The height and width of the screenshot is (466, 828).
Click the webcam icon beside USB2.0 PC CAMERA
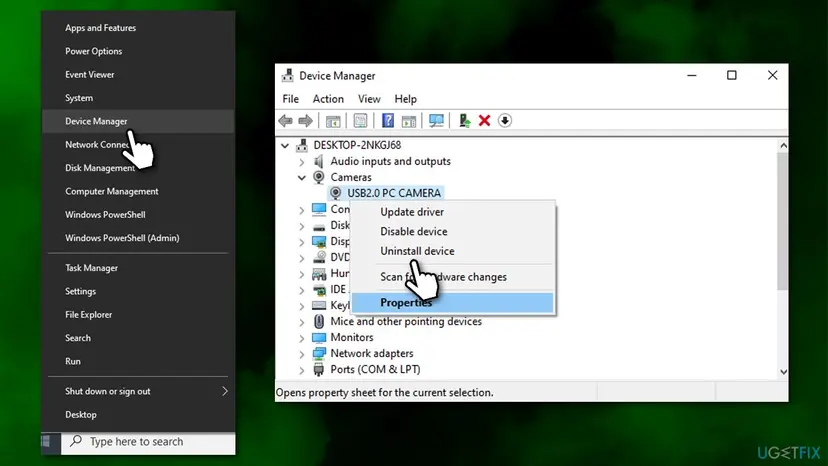[336, 193]
